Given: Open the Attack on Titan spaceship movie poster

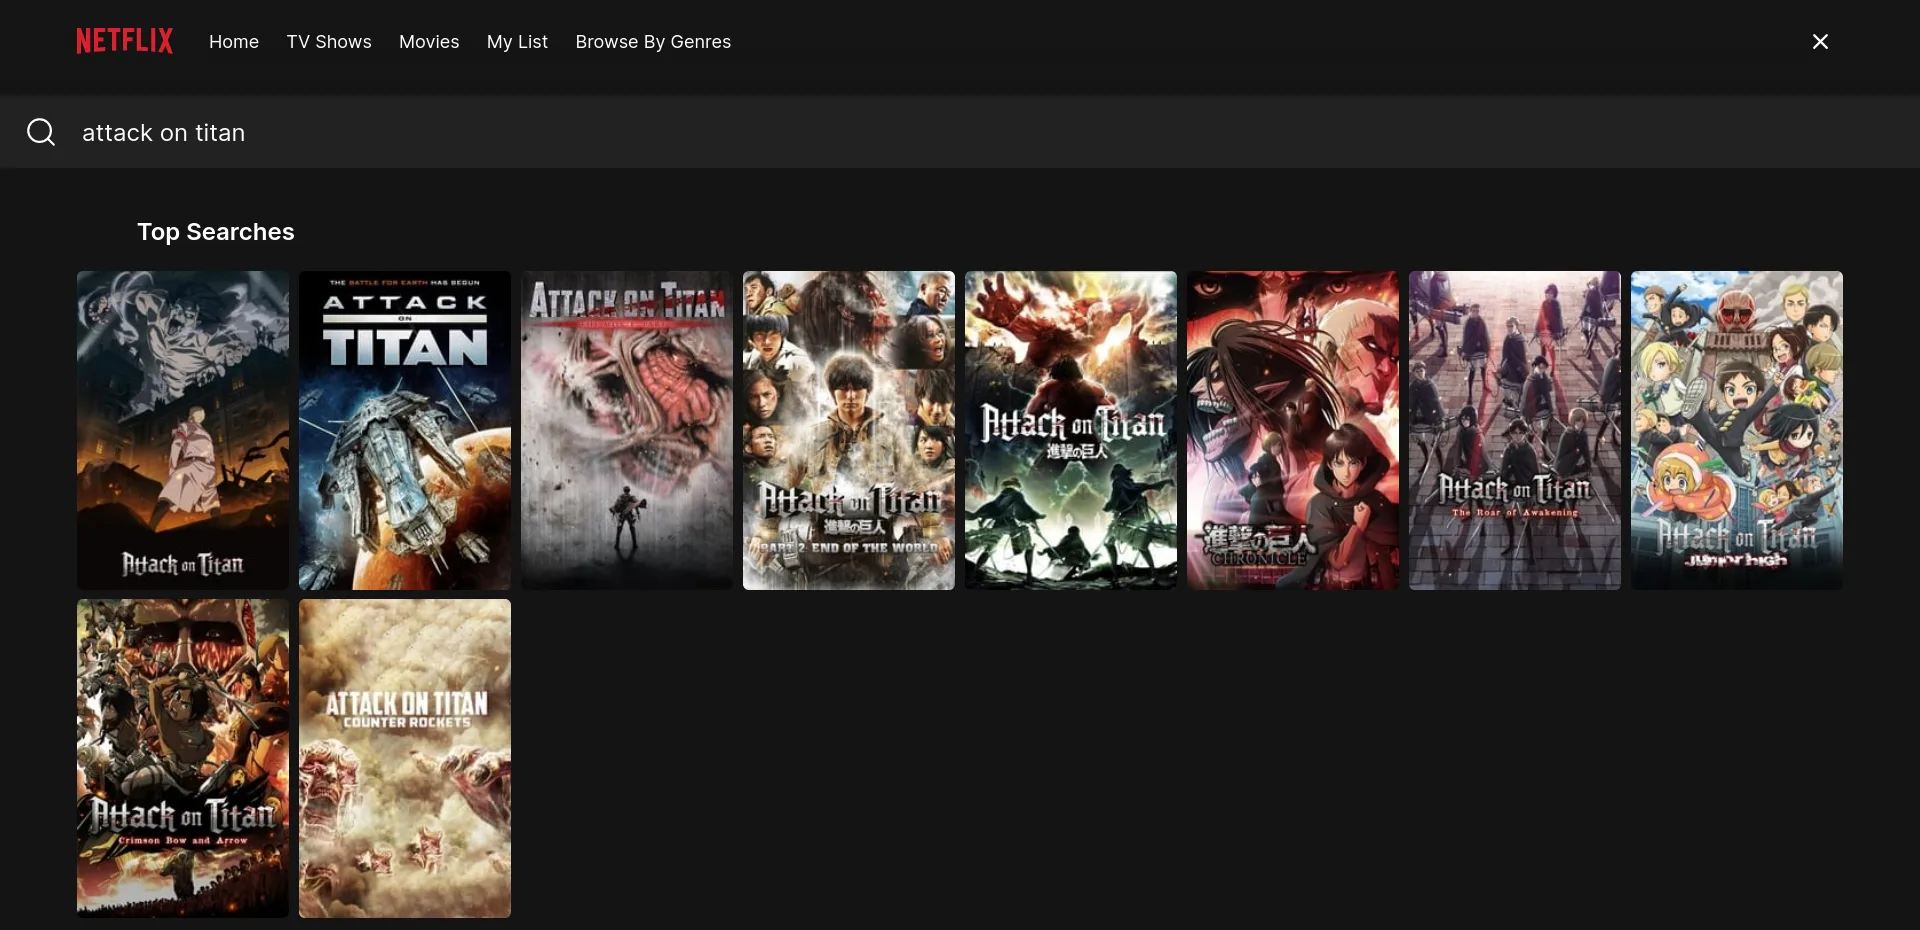Looking at the screenshot, I should (405, 430).
